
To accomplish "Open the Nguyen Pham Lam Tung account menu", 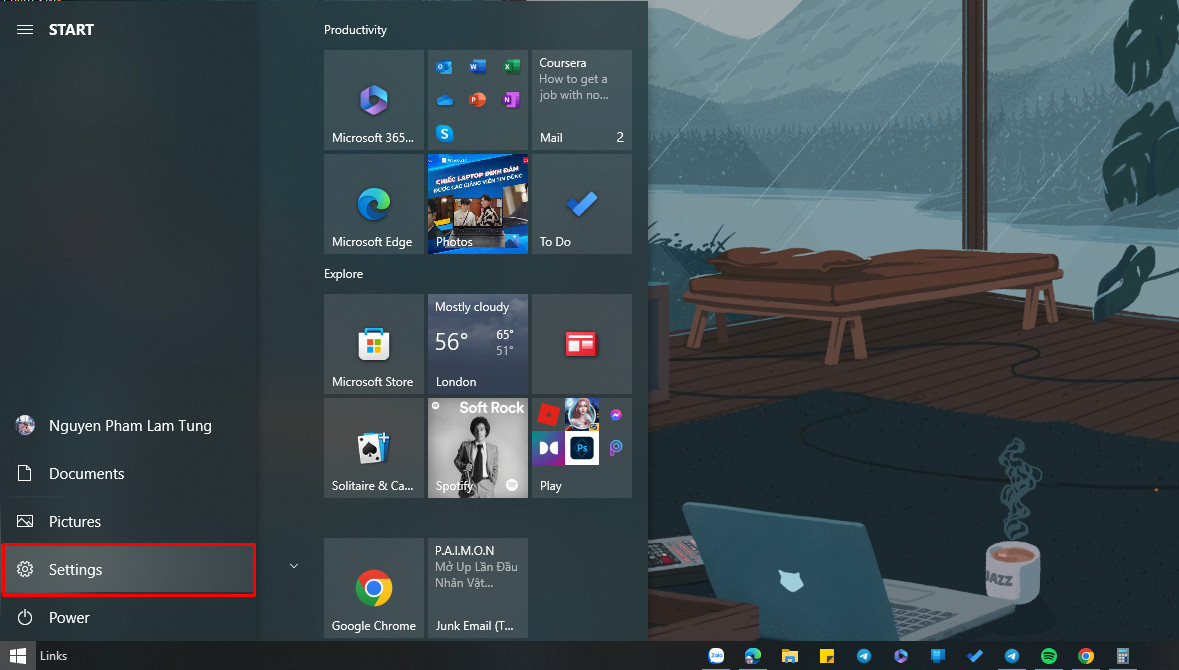I will pyautogui.click(x=129, y=426).
